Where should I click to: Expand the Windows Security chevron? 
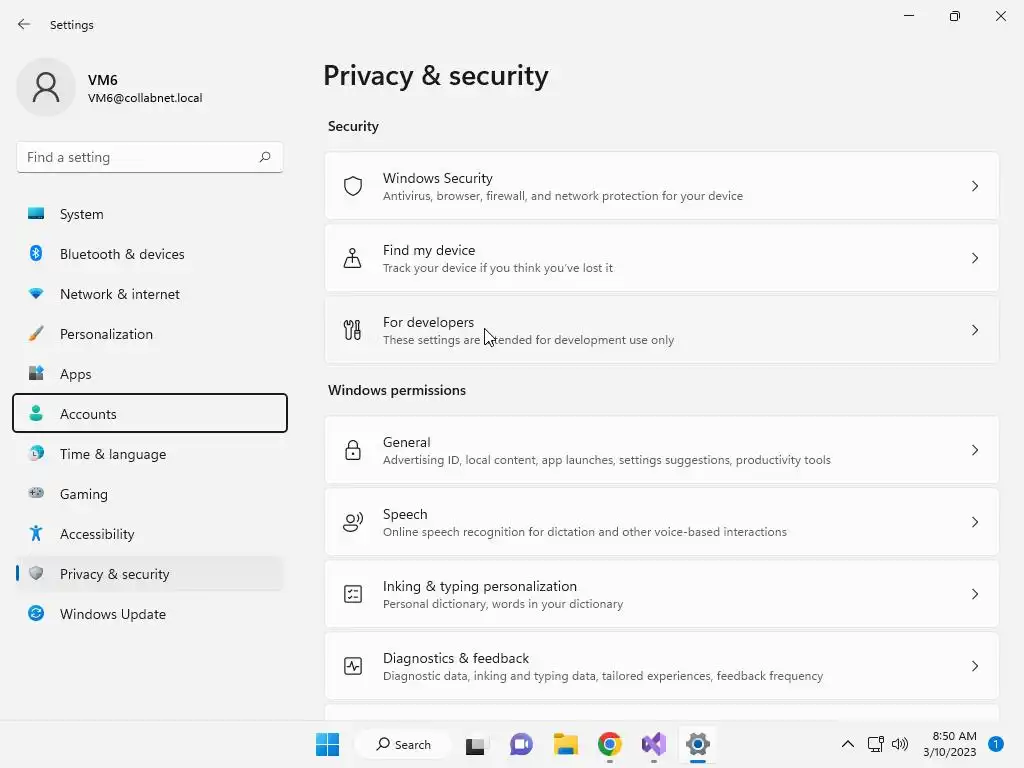point(975,186)
